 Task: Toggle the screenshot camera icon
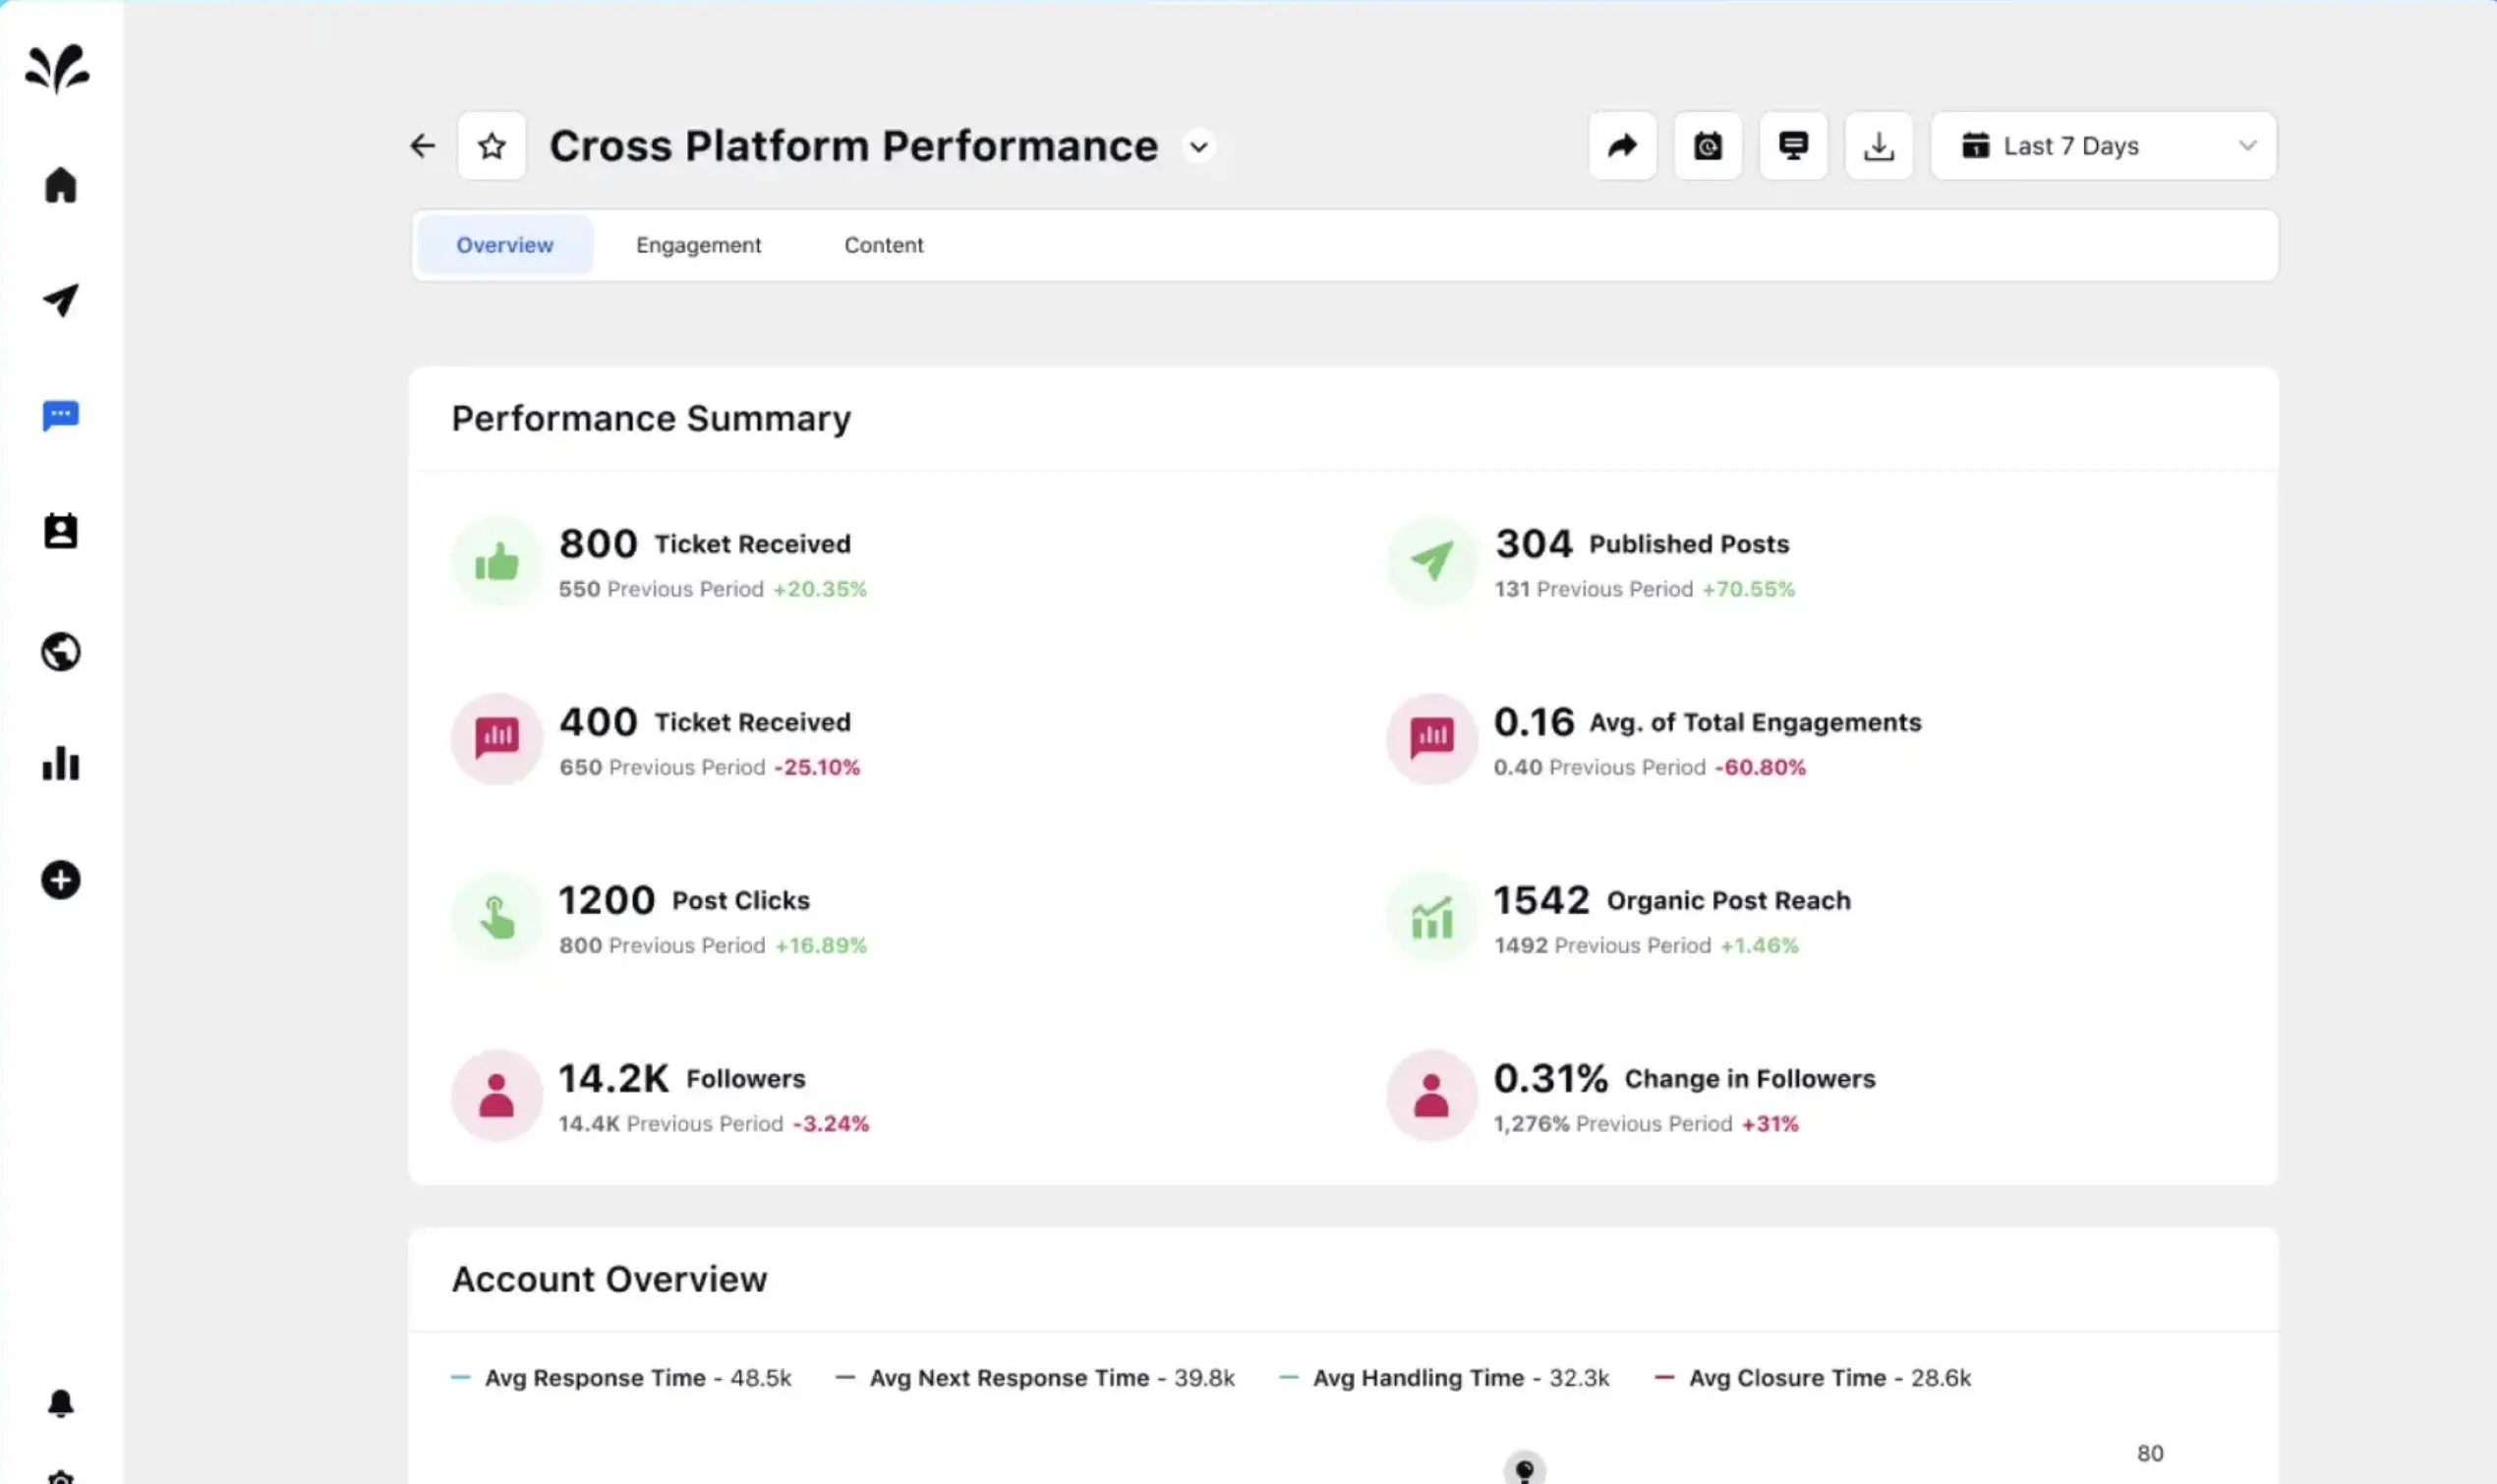(x=1707, y=144)
